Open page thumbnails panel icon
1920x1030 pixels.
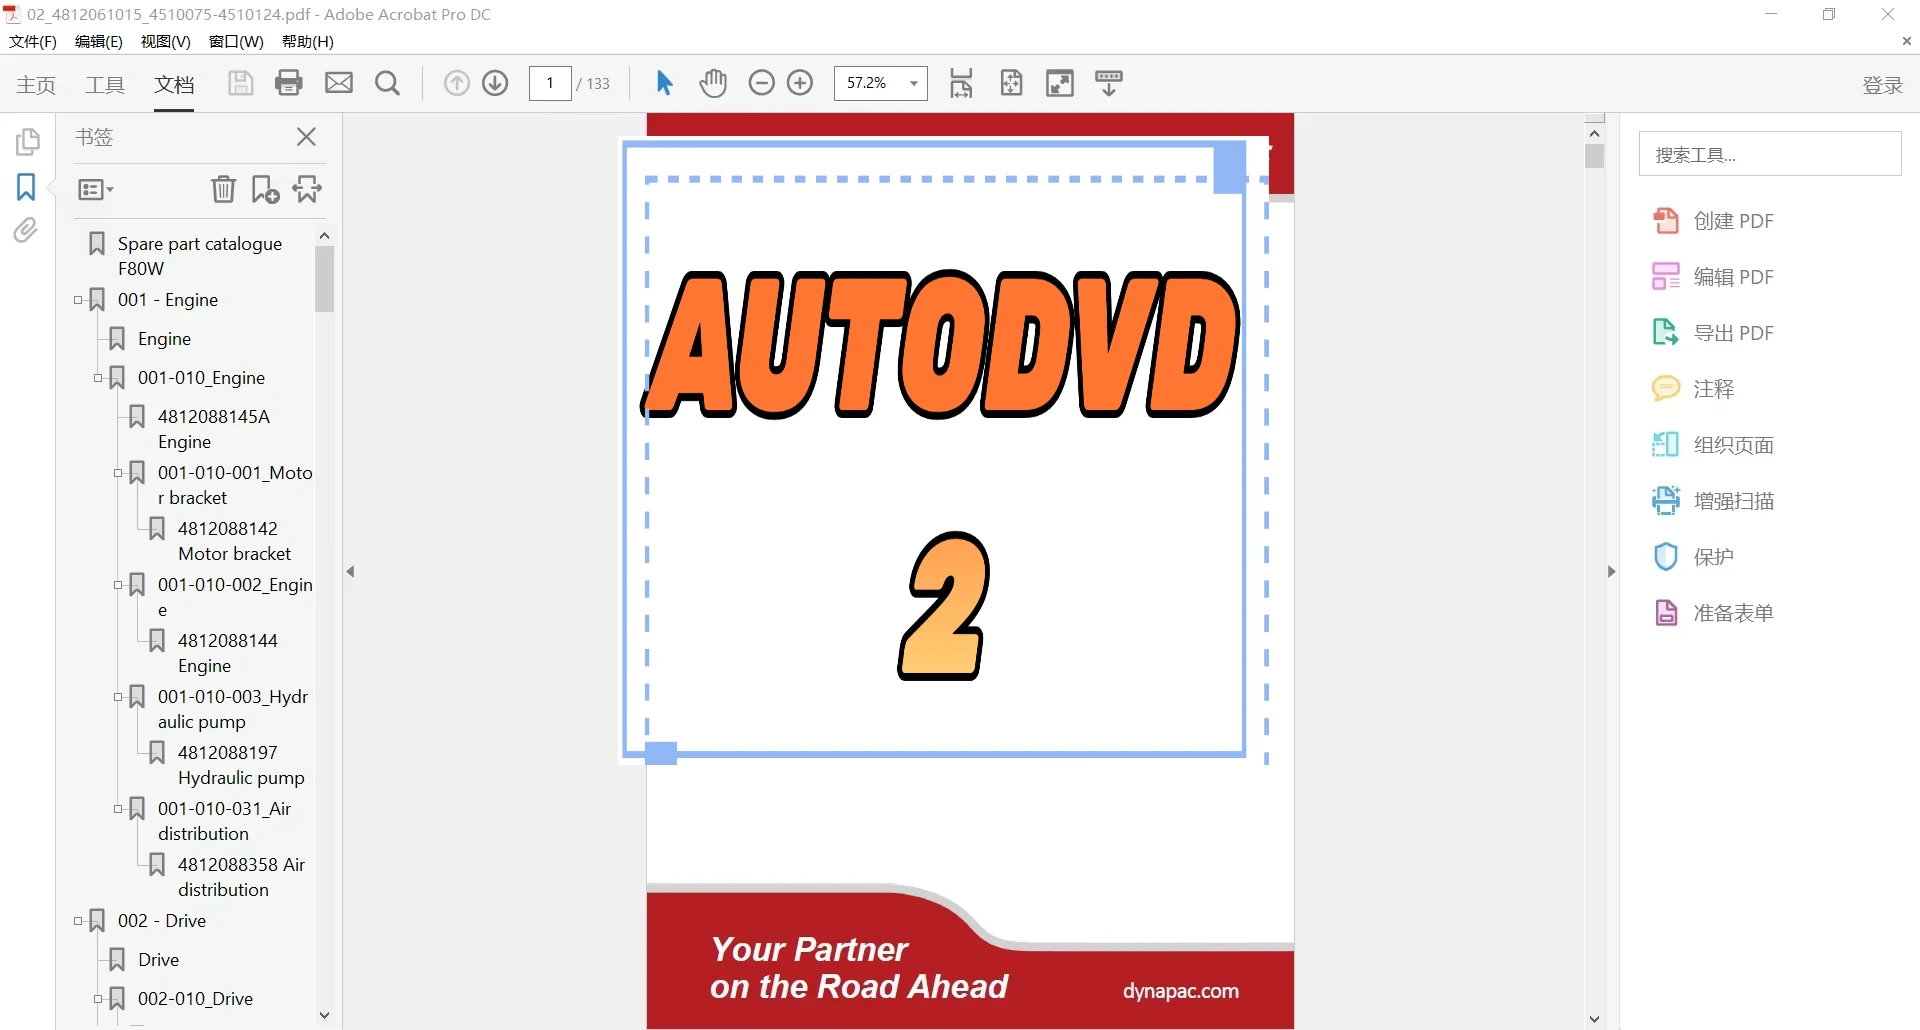click(27, 142)
